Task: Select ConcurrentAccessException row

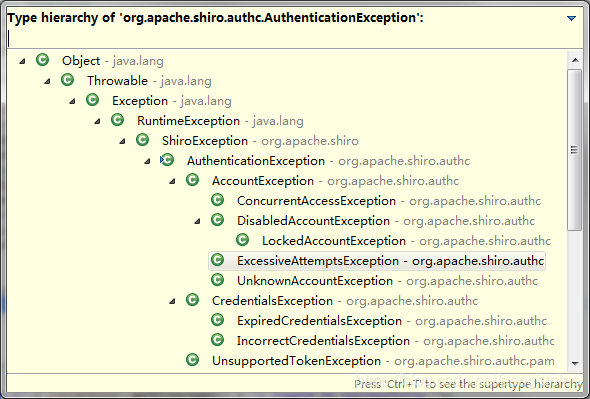Action: coord(389,201)
